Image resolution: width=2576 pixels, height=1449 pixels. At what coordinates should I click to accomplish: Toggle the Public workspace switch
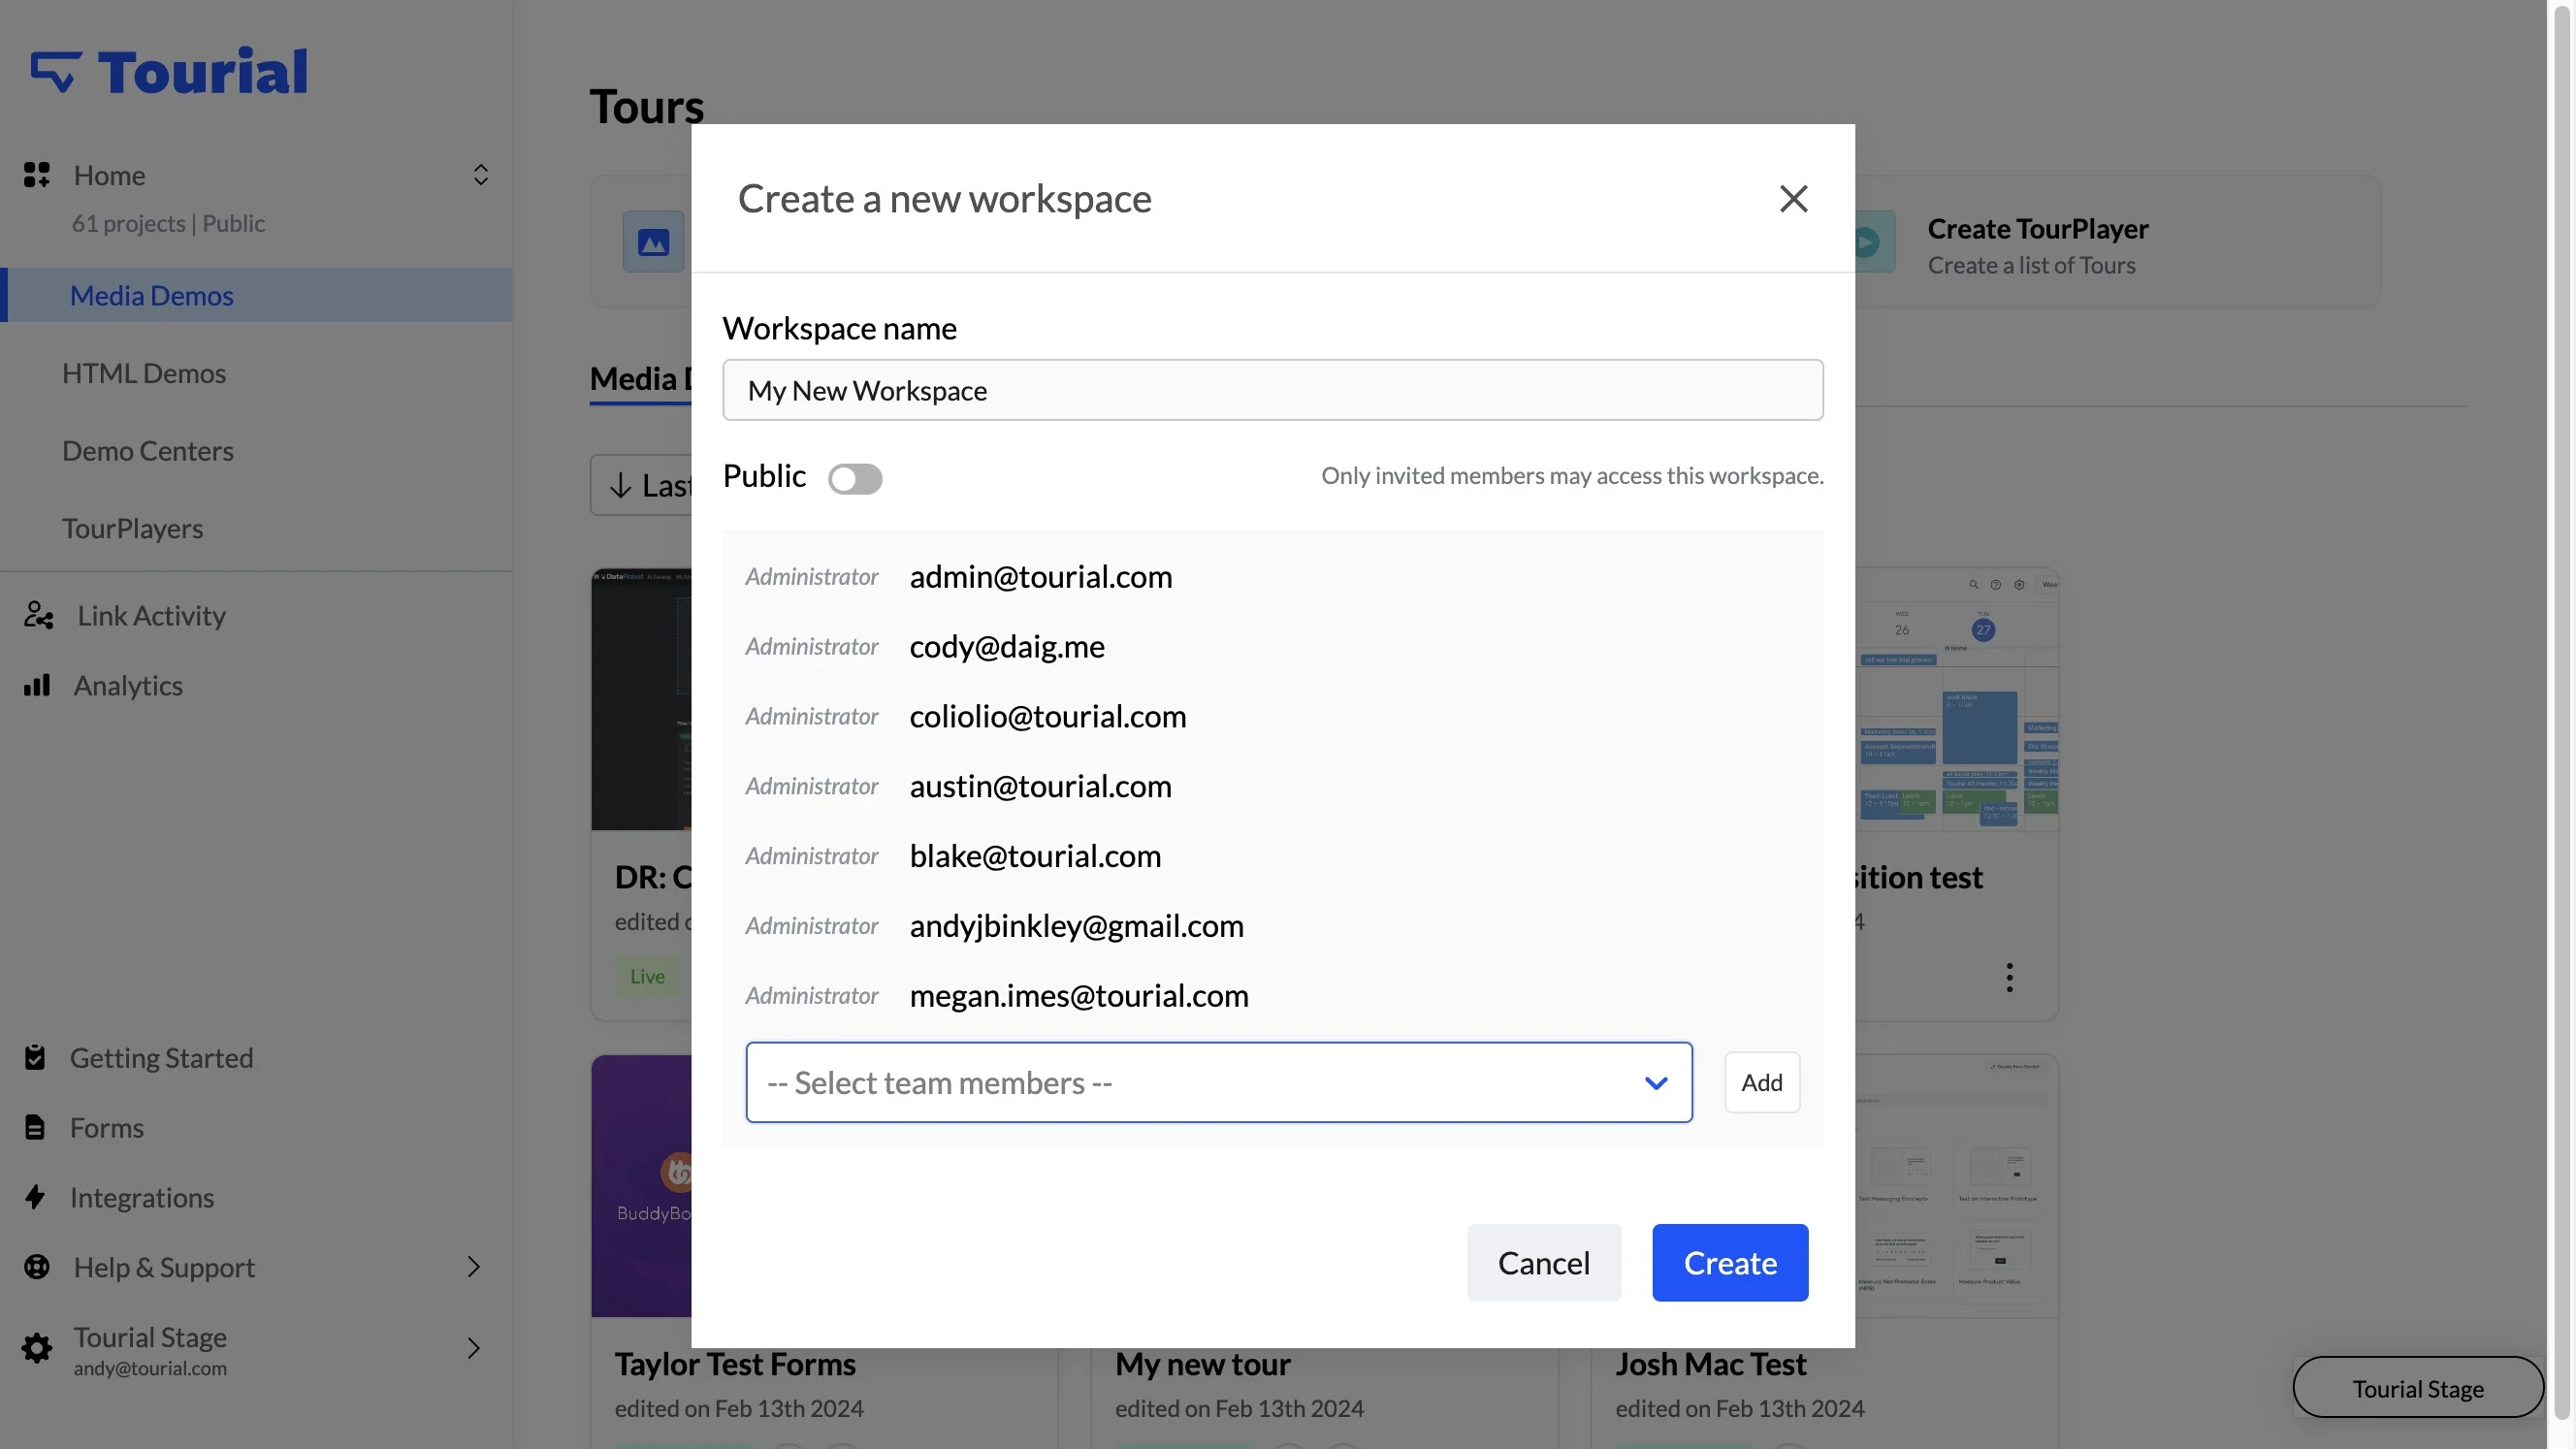pyautogui.click(x=855, y=478)
